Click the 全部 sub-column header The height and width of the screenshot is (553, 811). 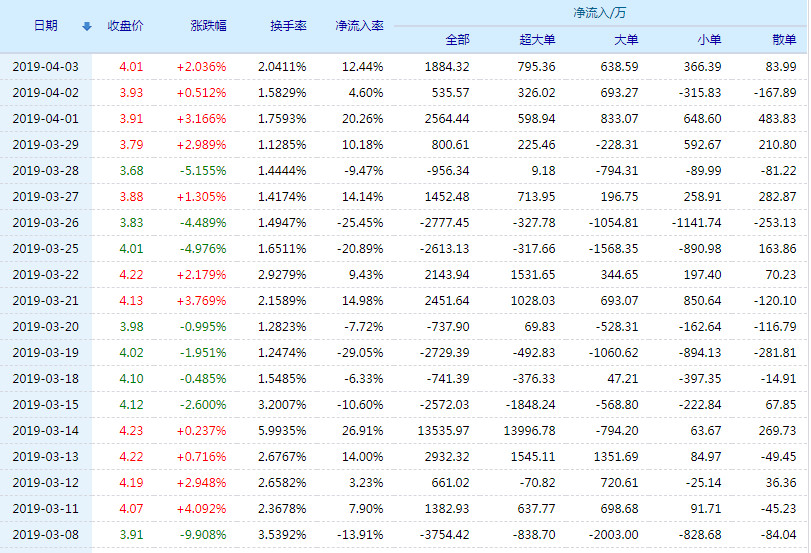click(x=457, y=40)
